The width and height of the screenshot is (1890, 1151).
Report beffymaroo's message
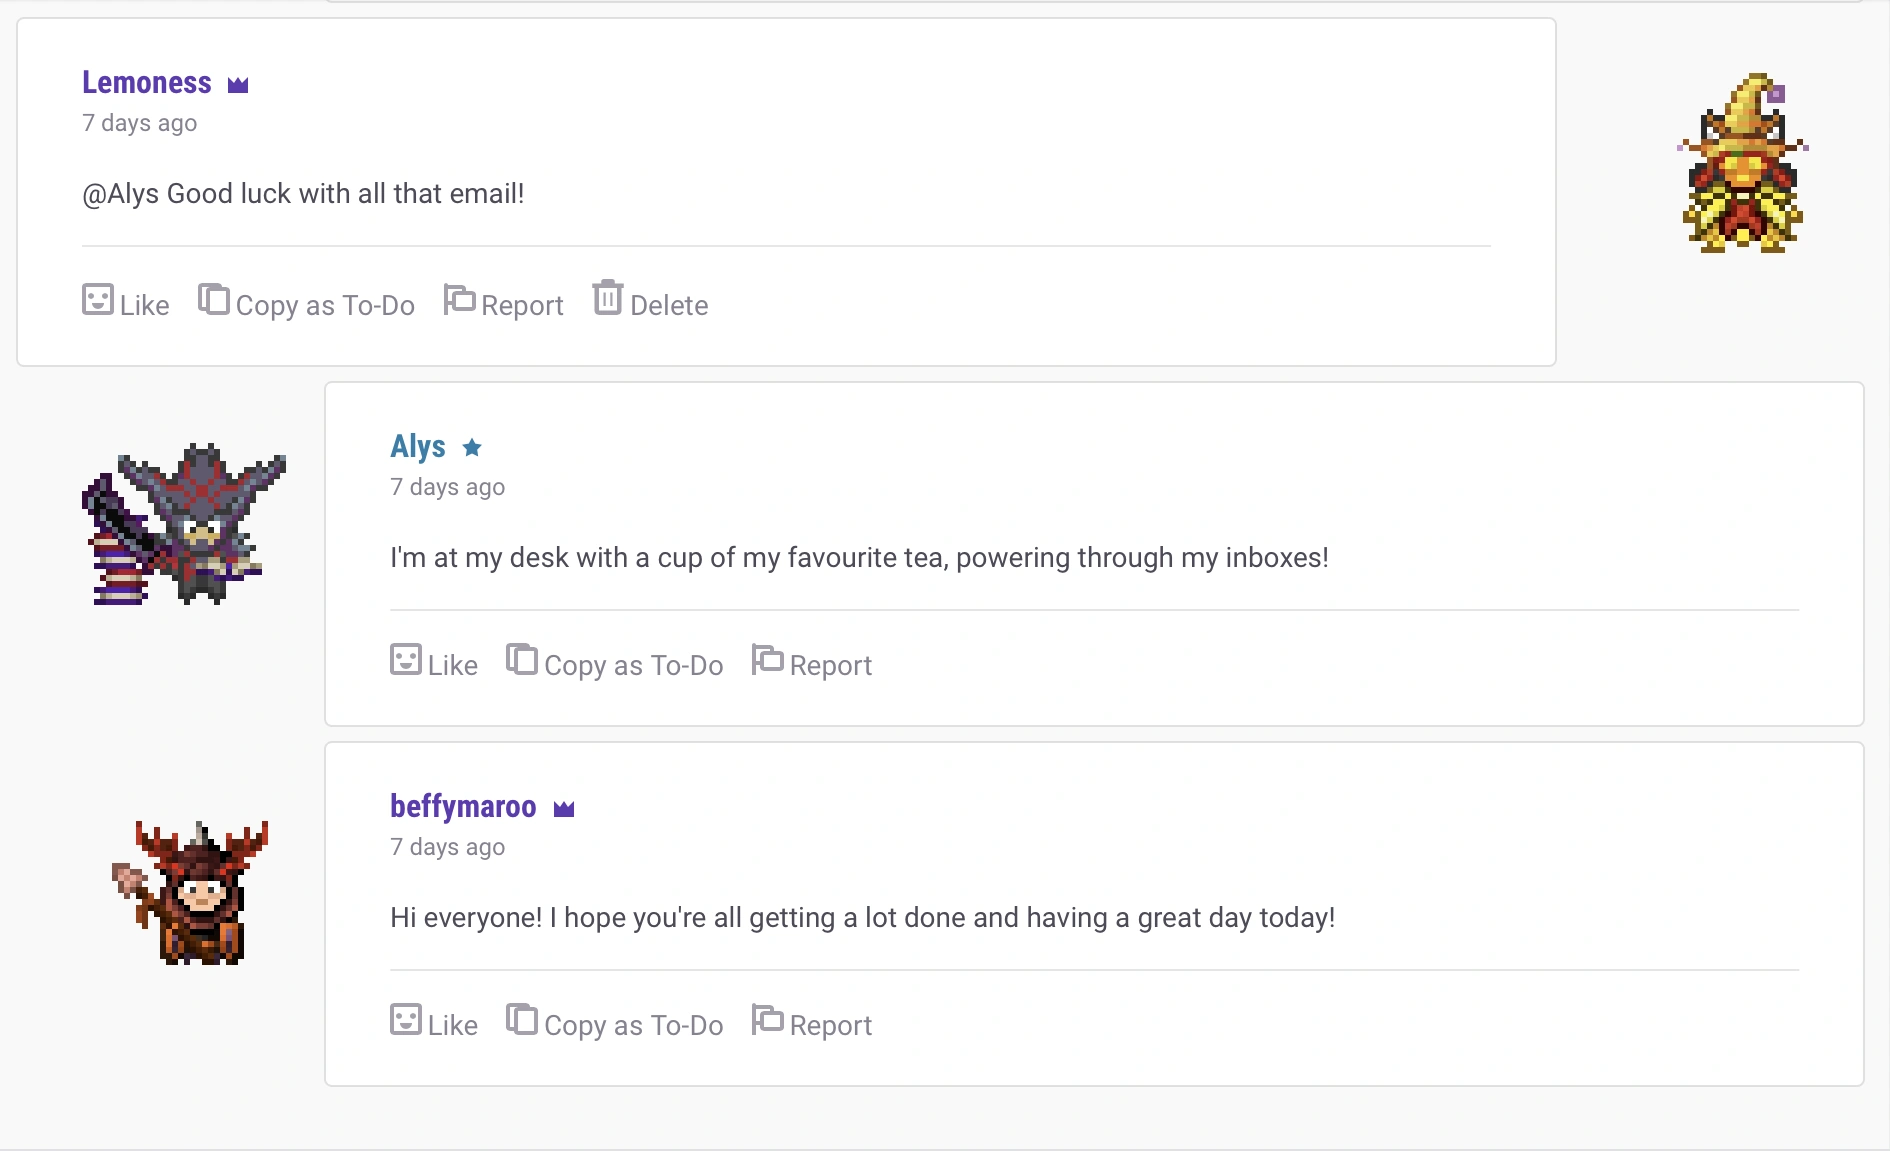coord(812,1023)
